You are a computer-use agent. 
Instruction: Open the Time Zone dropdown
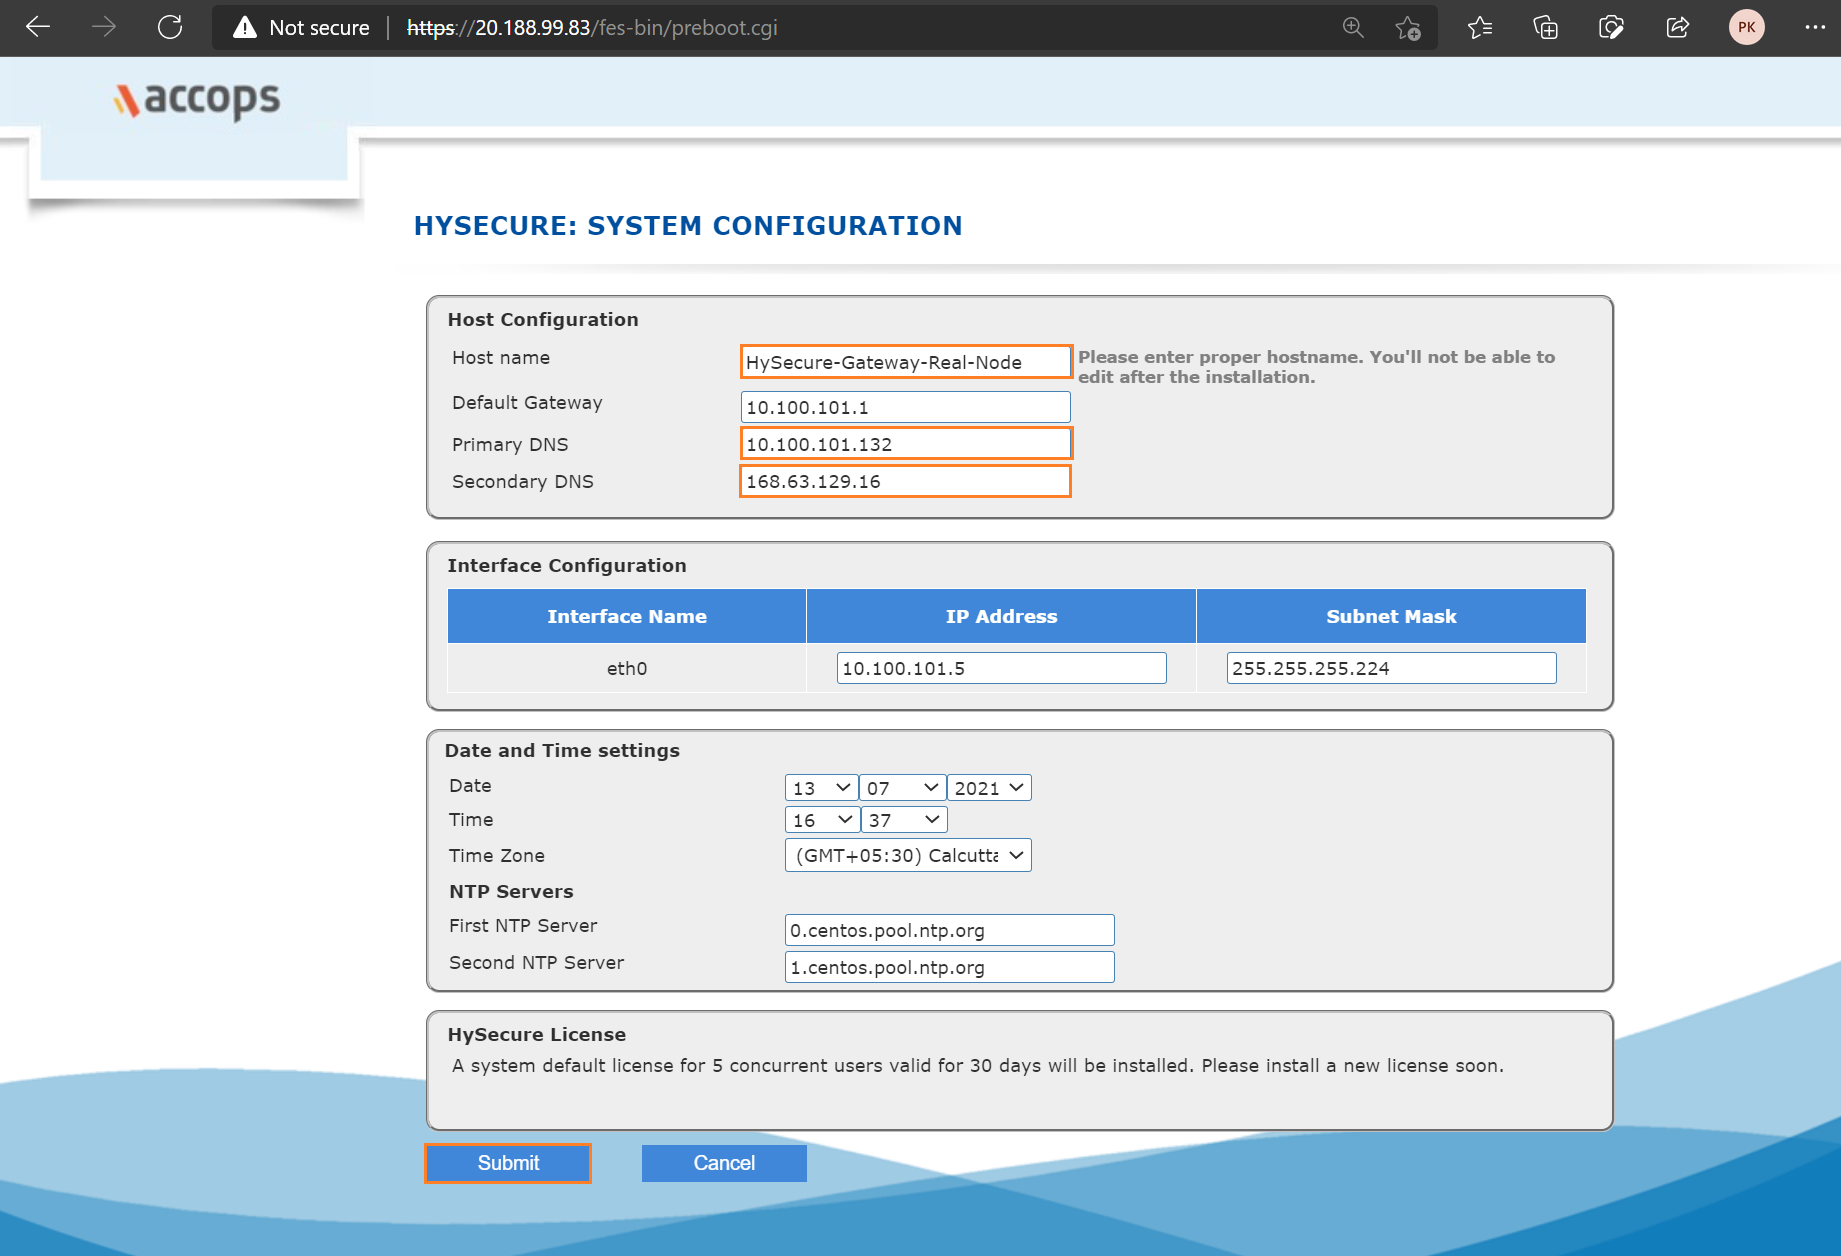(x=908, y=855)
